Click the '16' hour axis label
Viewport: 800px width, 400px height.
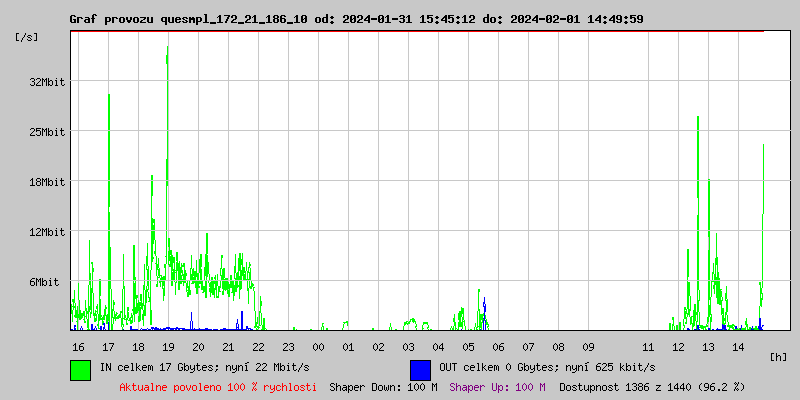pyautogui.click(x=78, y=347)
